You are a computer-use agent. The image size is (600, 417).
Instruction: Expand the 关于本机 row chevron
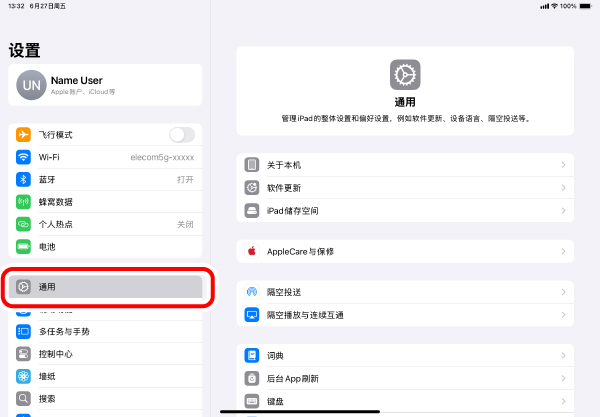[563, 165]
